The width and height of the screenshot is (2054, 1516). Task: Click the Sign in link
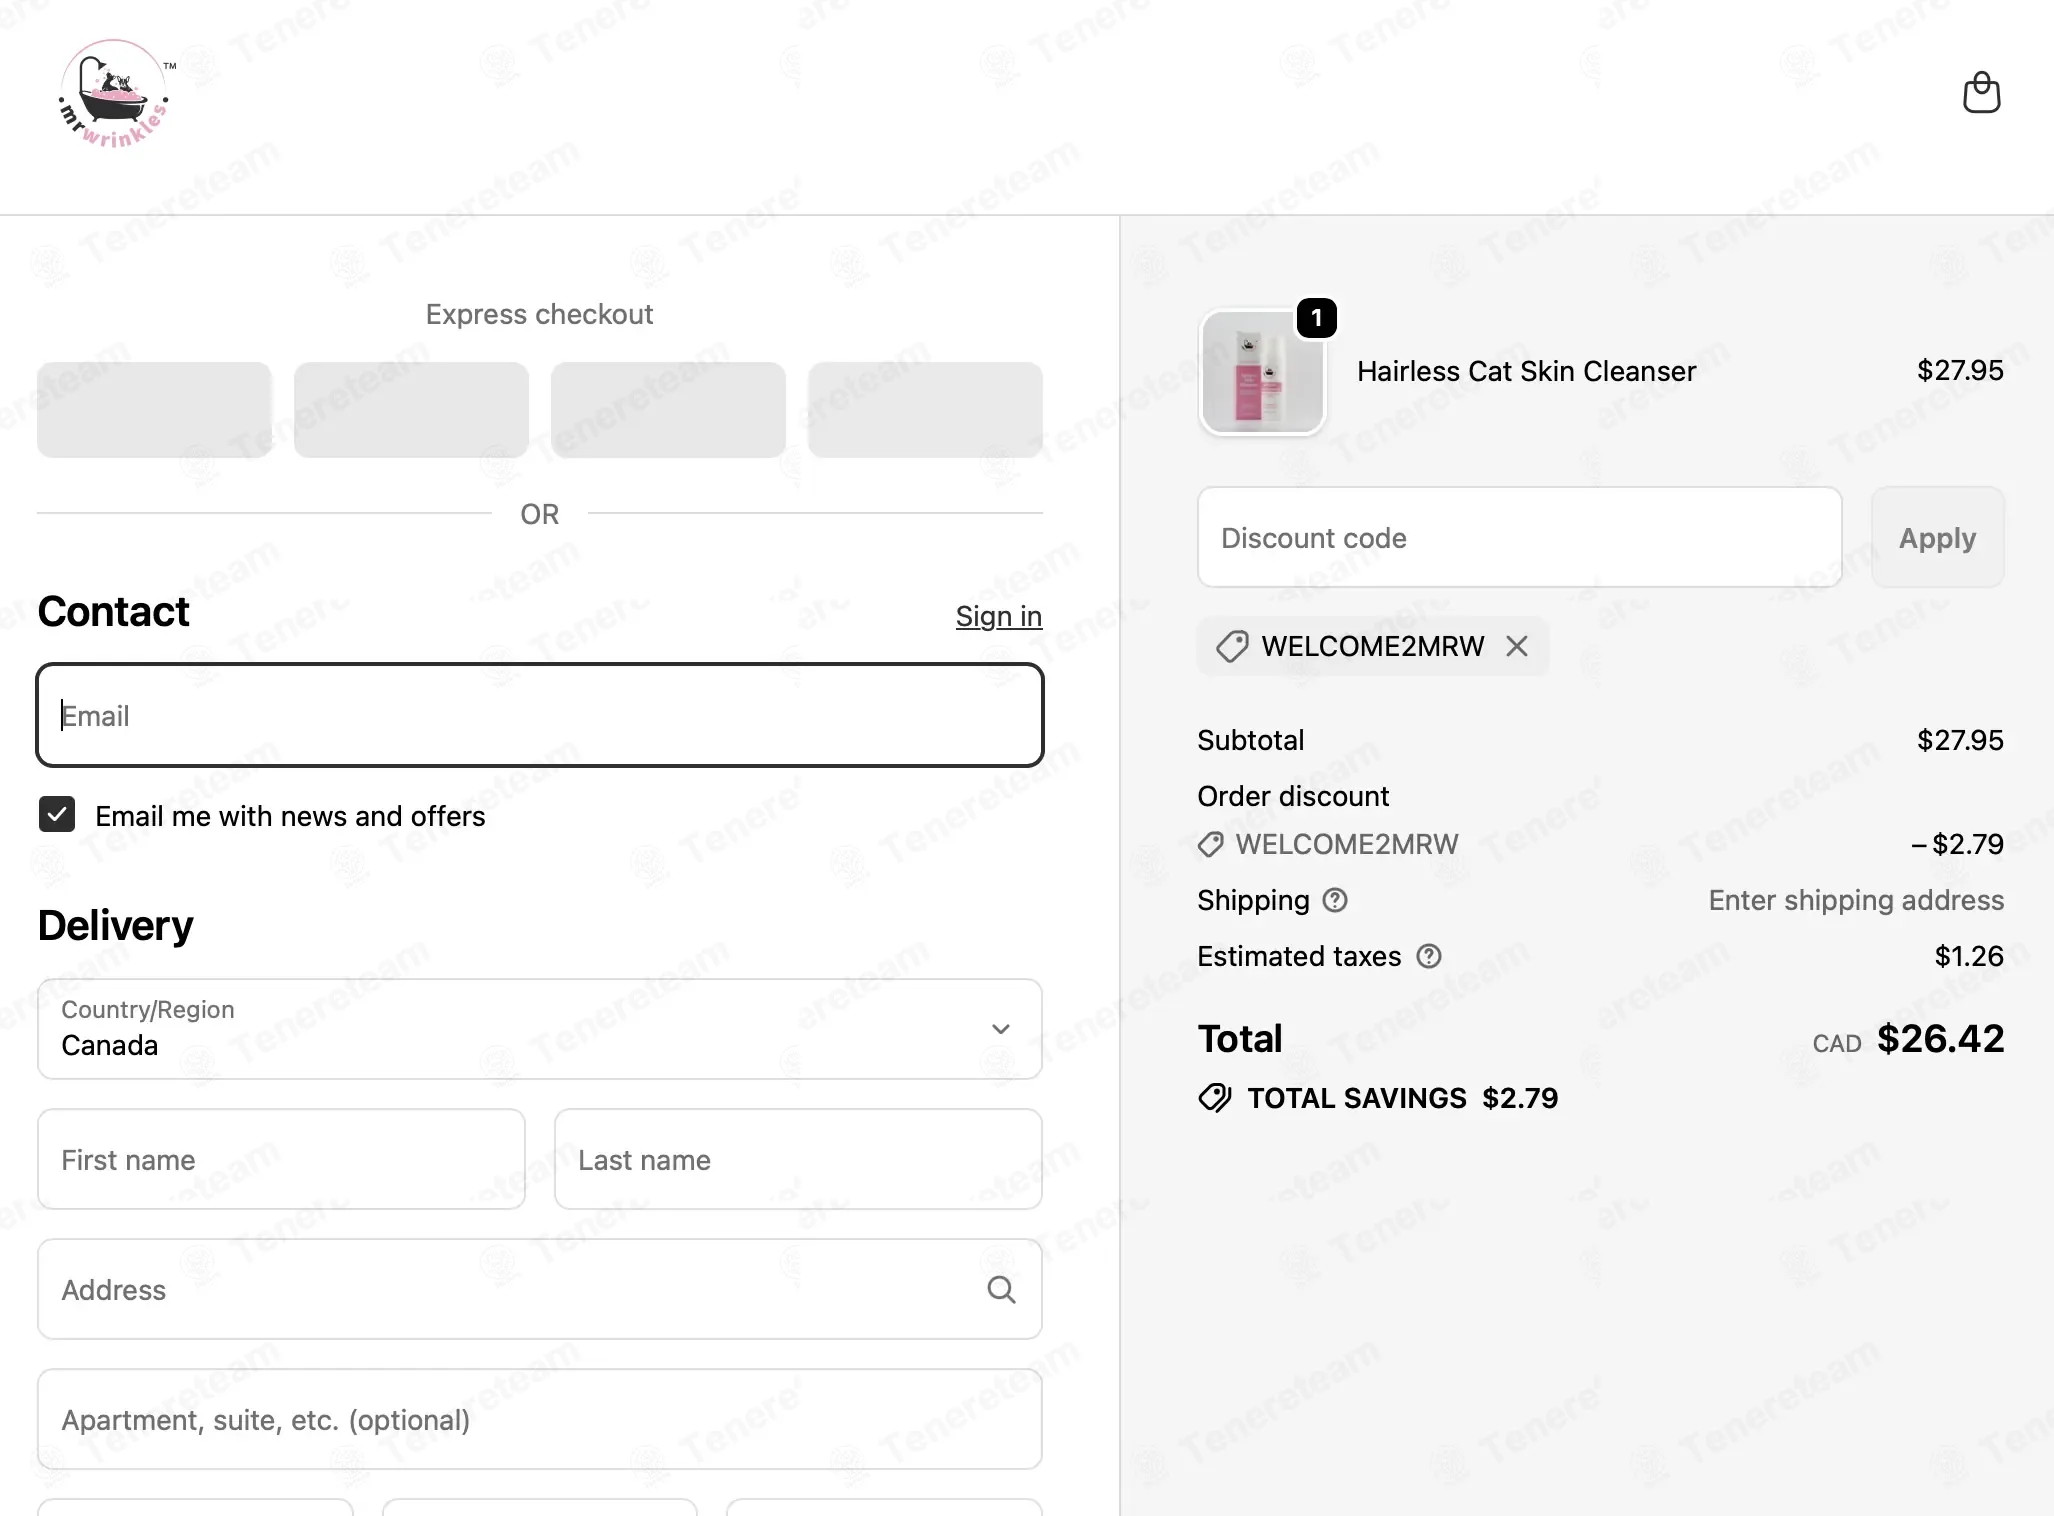tap(998, 616)
